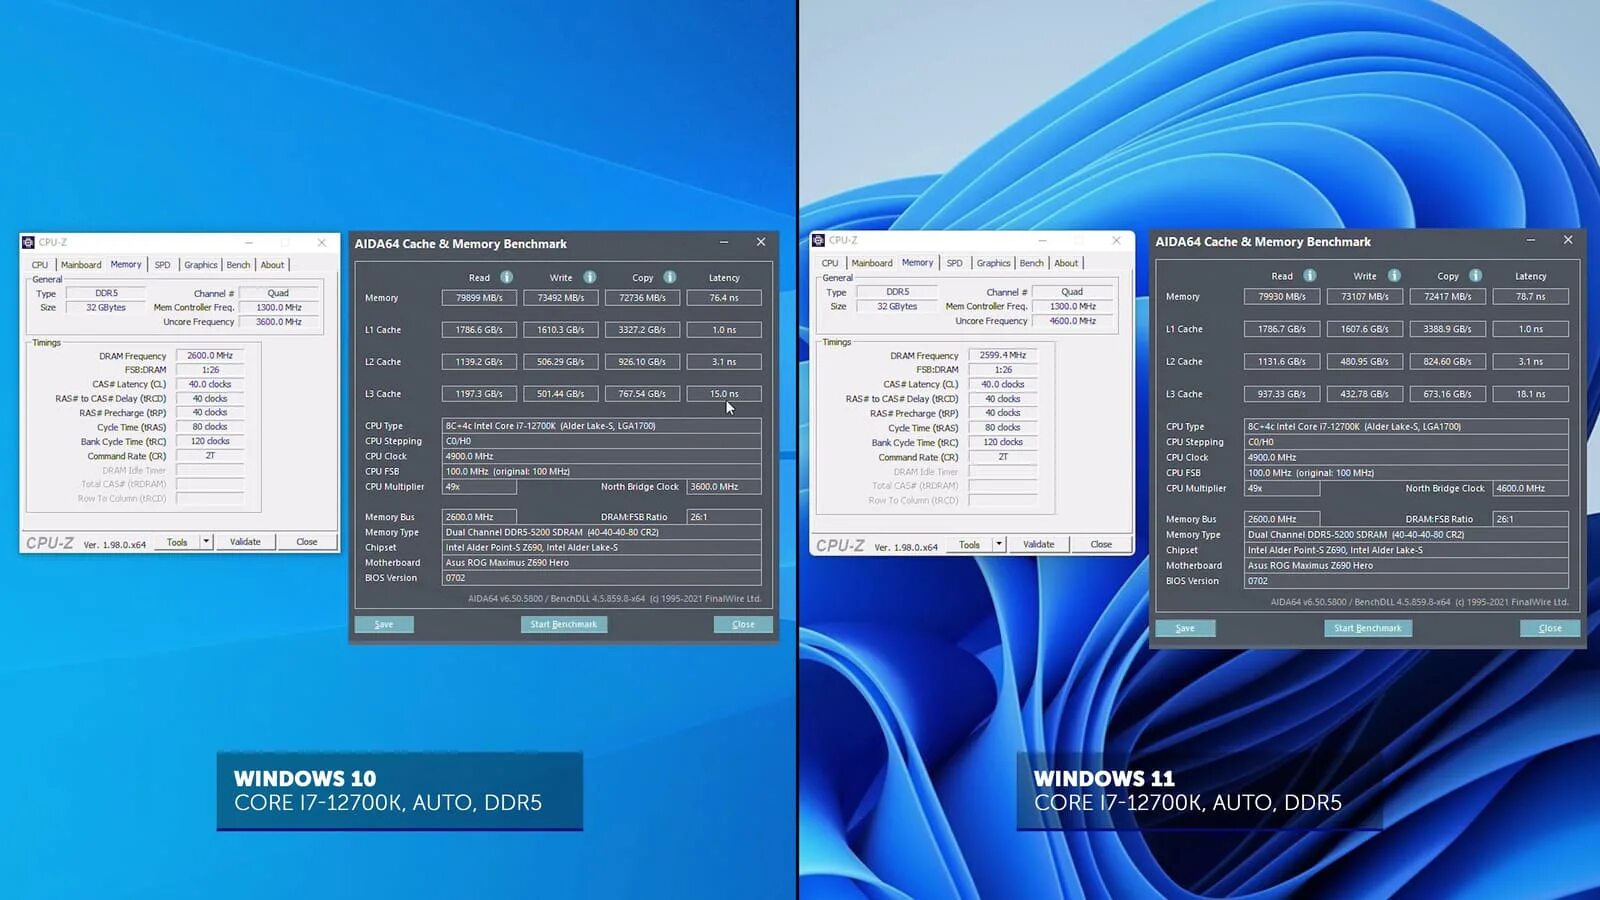Click Validate in Windows 11 CPU-Z
The image size is (1600, 900).
[x=1038, y=544]
